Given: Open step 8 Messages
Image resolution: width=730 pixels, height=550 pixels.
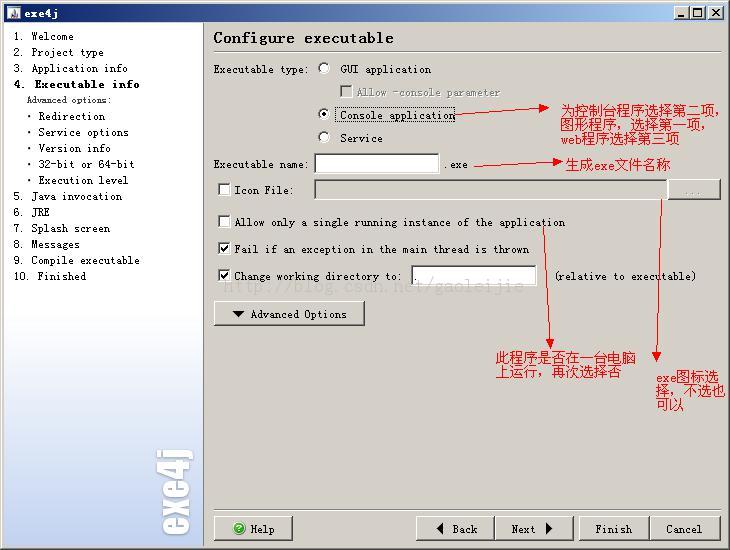Looking at the screenshot, I should (47, 244).
